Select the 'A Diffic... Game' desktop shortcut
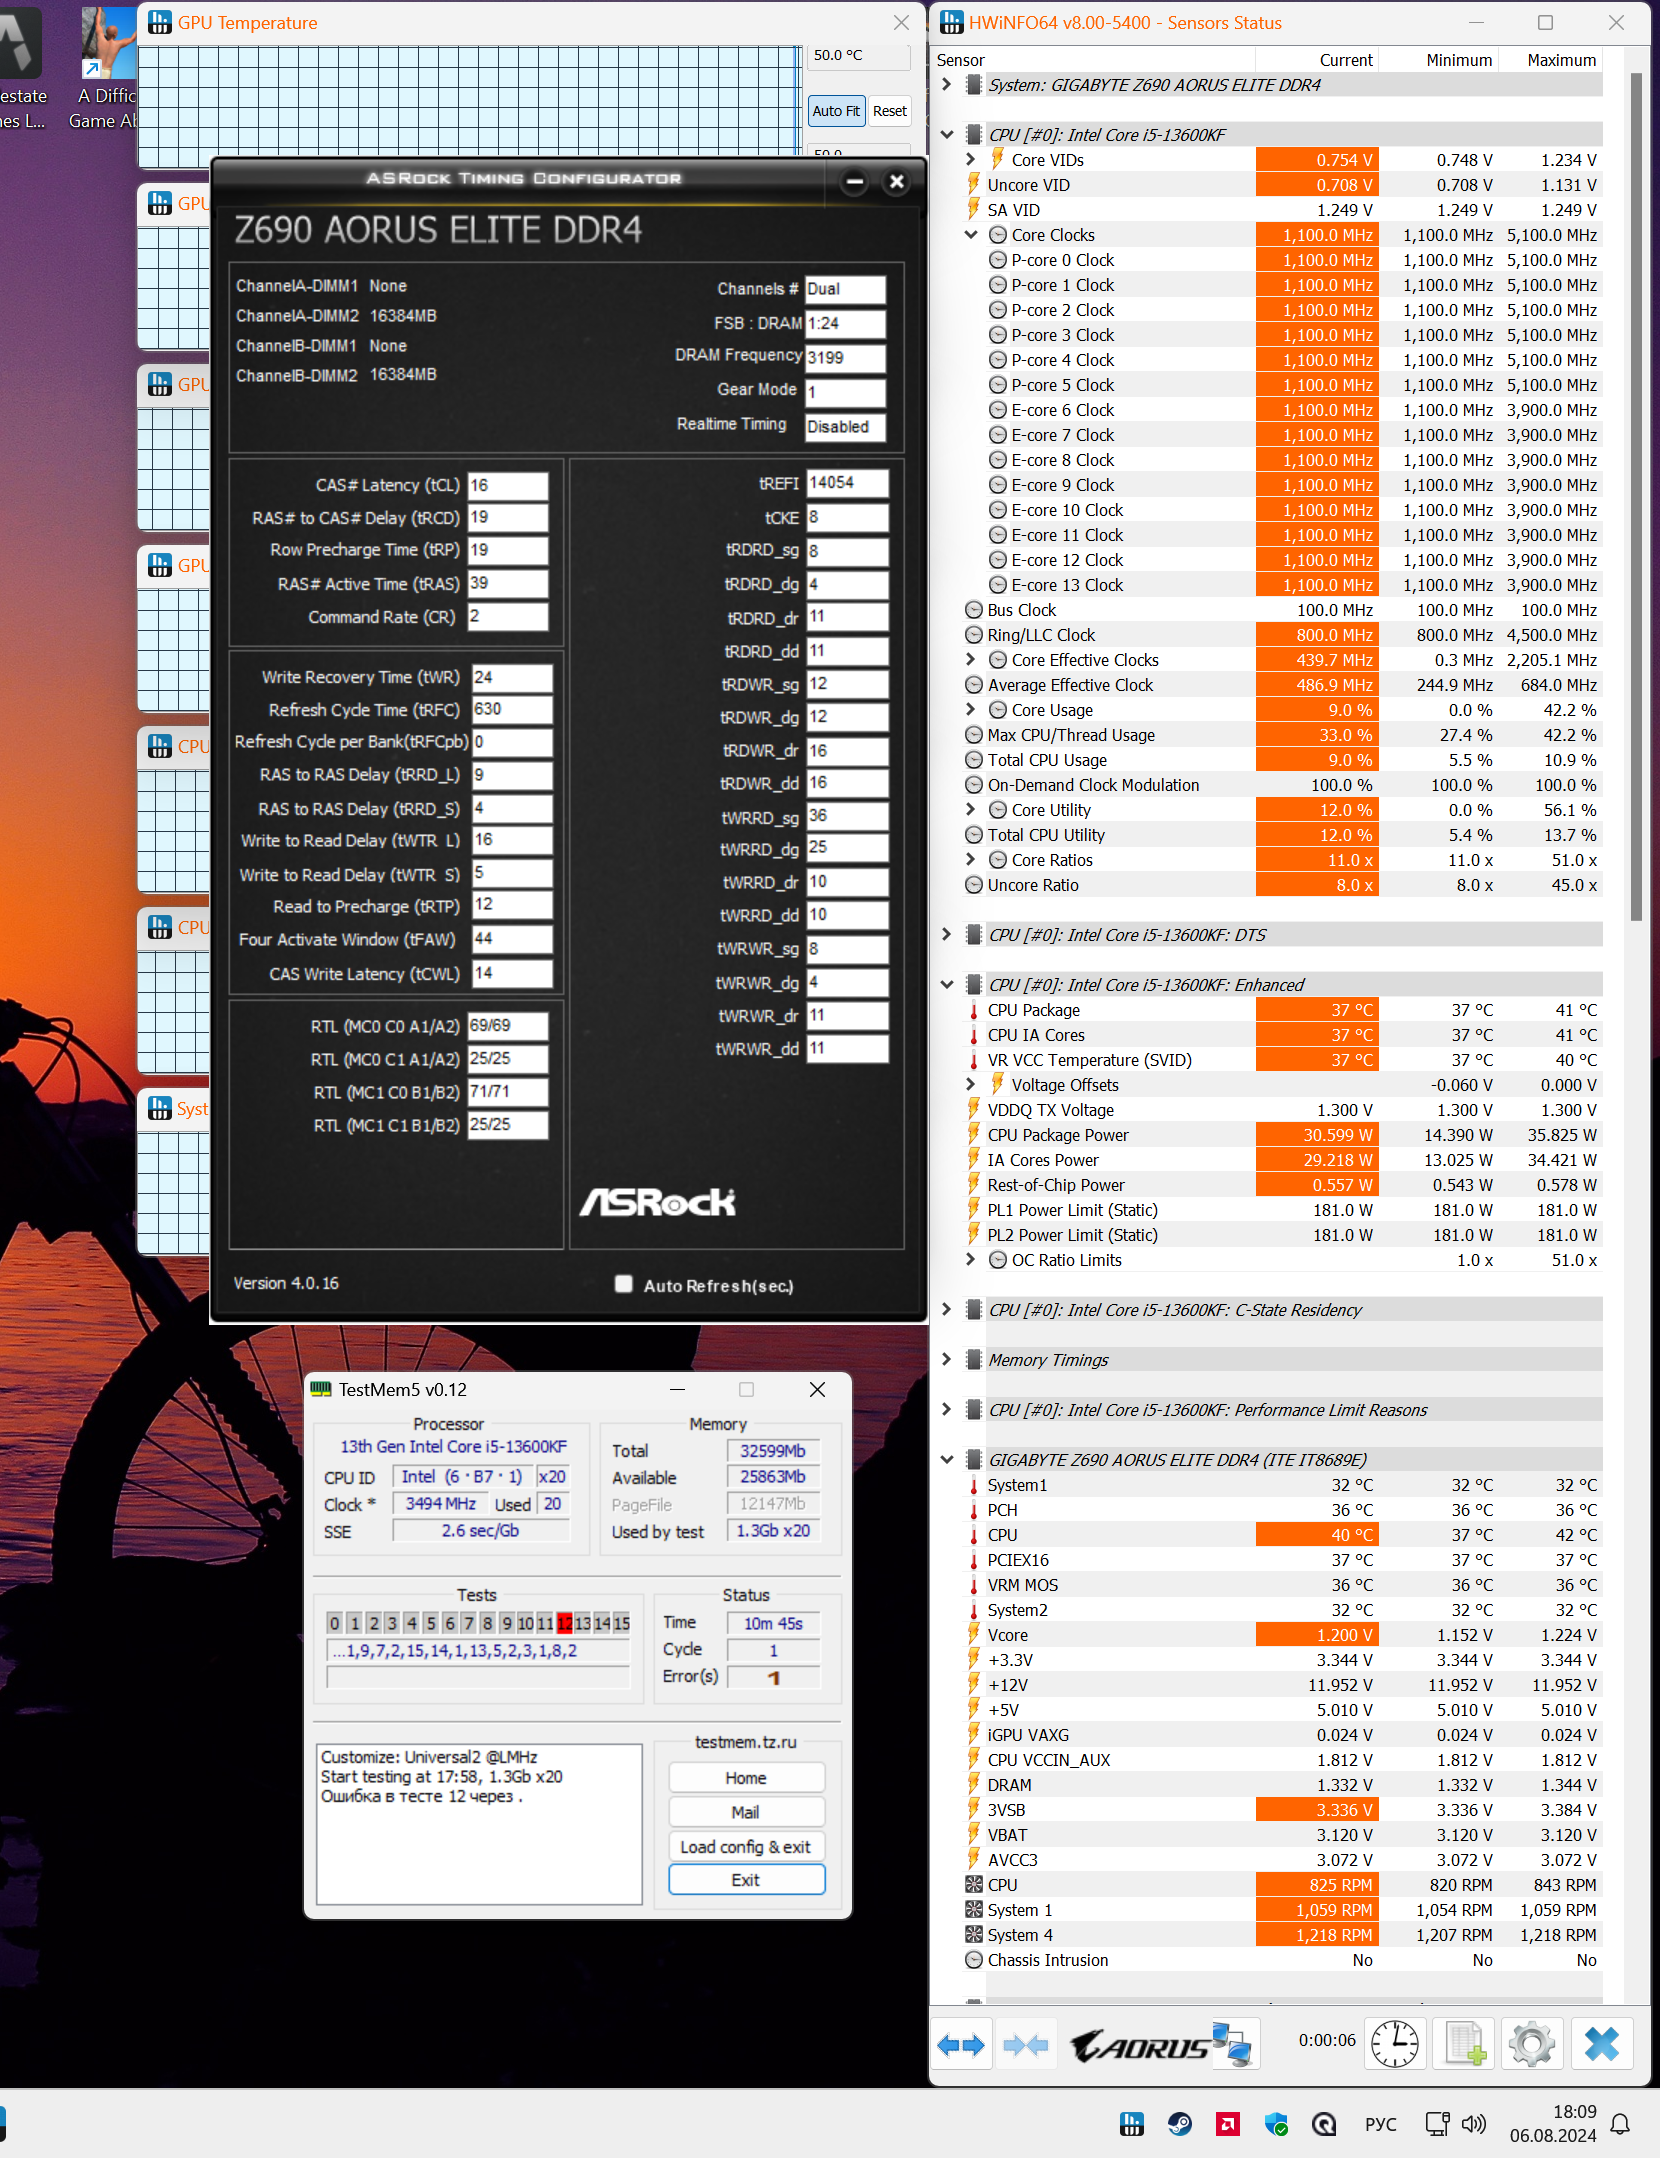 pyautogui.click(x=106, y=68)
